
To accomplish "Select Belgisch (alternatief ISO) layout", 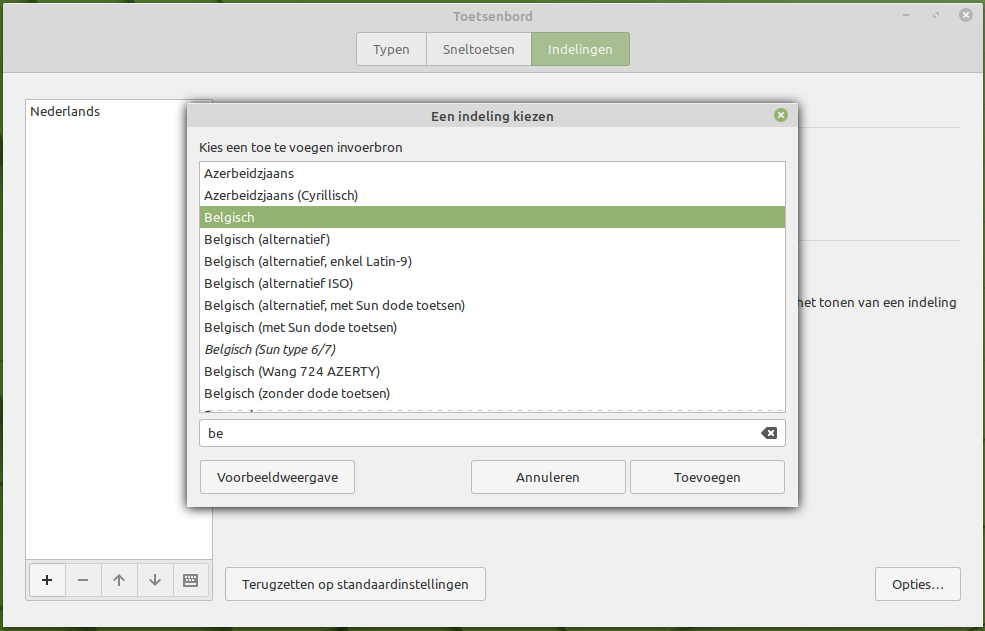I will click(278, 283).
